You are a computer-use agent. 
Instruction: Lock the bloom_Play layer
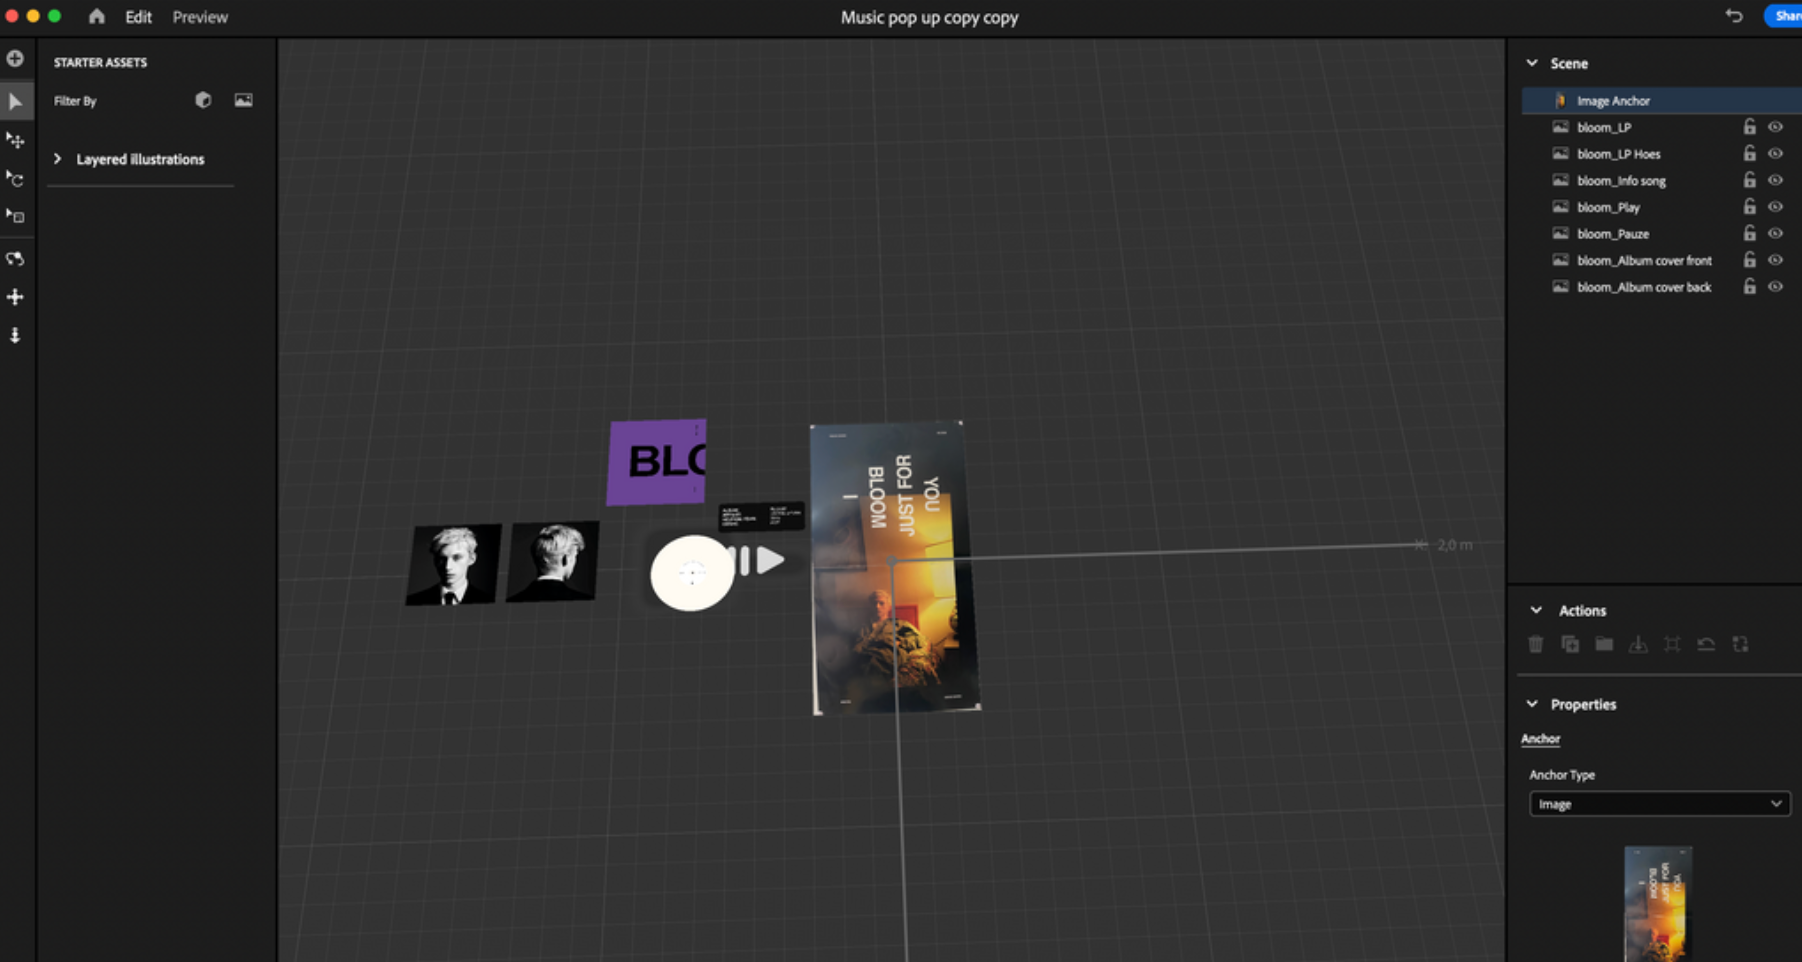[x=1749, y=207]
